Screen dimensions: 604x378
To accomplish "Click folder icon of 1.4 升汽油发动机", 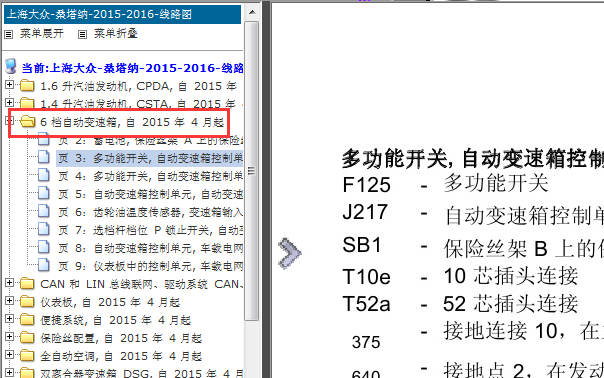I will coord(27,103).
